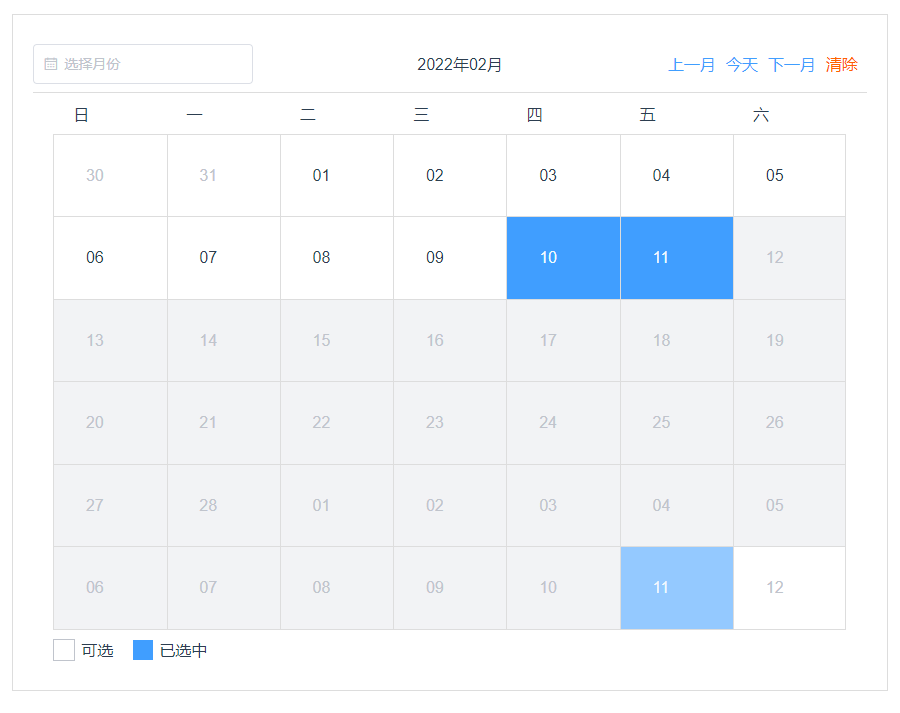The image size is (900, 713).
Task: Click the white 可选 legend swatch
Action: pyautogui.click(x=64, y=650)
